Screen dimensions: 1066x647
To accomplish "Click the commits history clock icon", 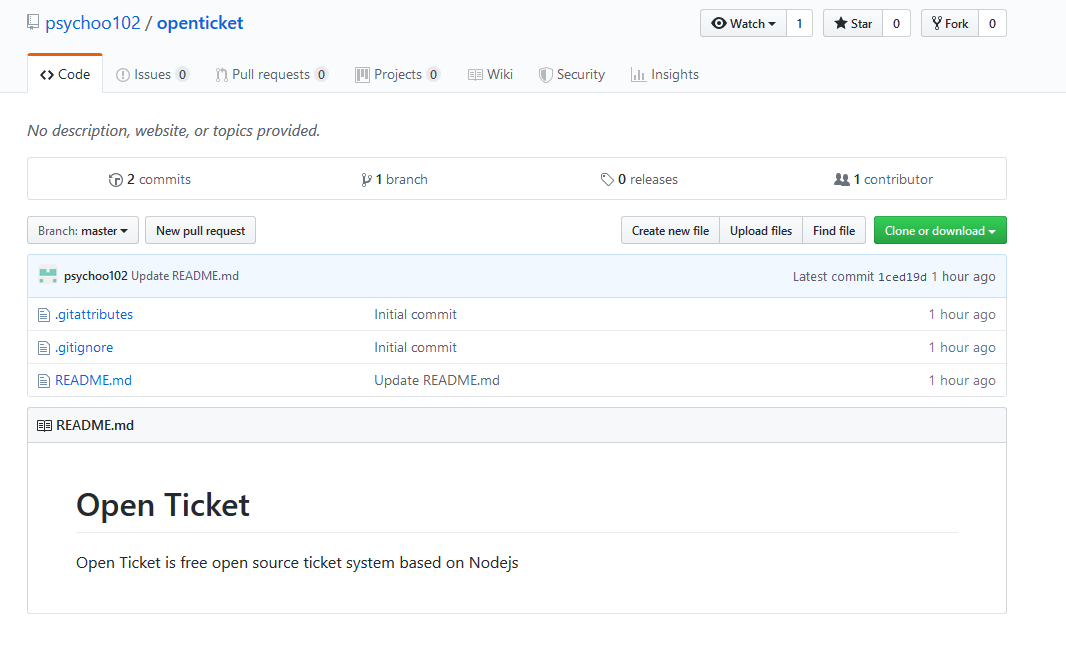I will [x=116, y=180].
